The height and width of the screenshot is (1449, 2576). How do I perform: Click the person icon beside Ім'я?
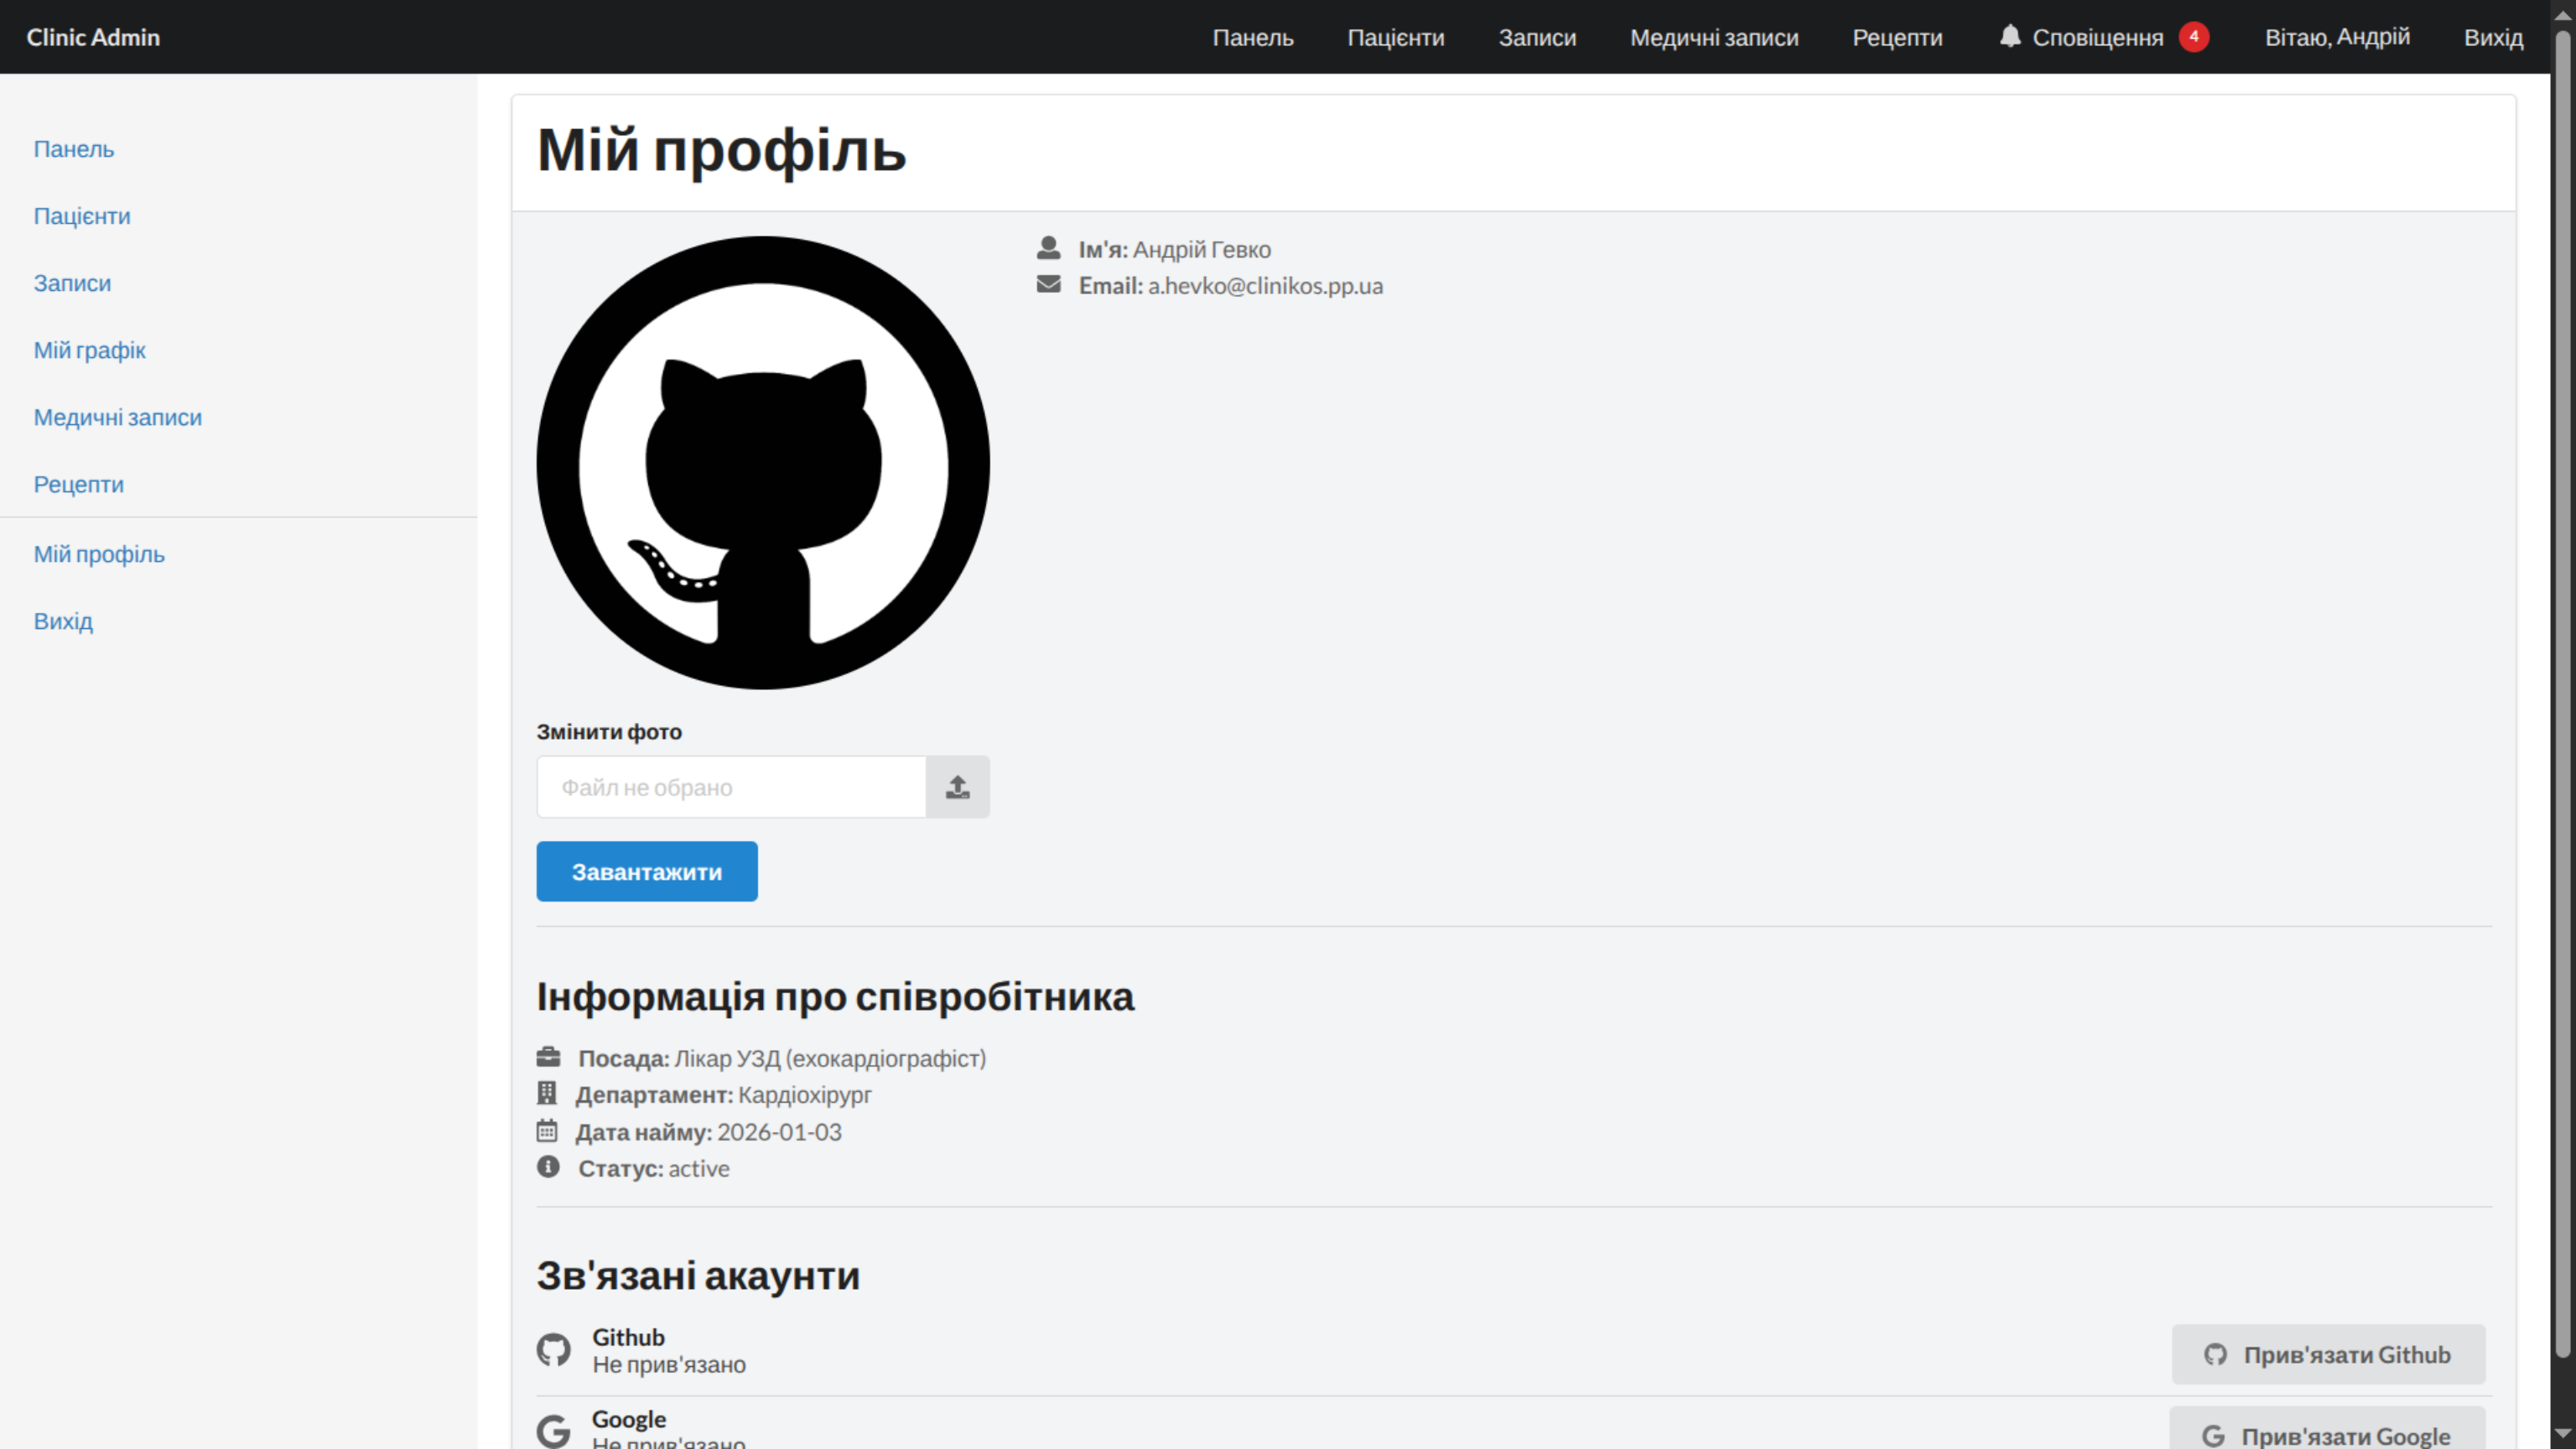tap(1048, 247)
